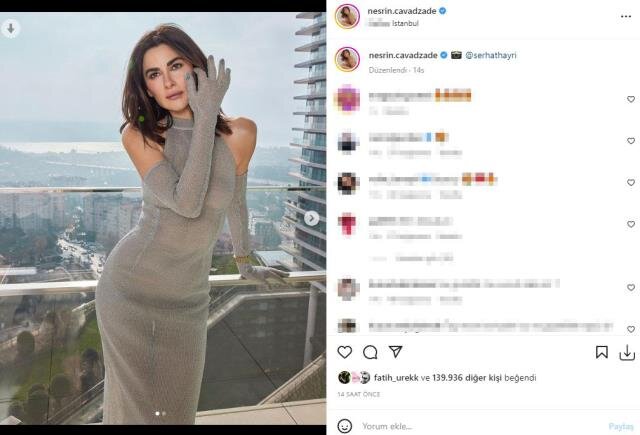Like the post with the heart icon
This screenshot has height=435, width=640.
tap(344, 352)
